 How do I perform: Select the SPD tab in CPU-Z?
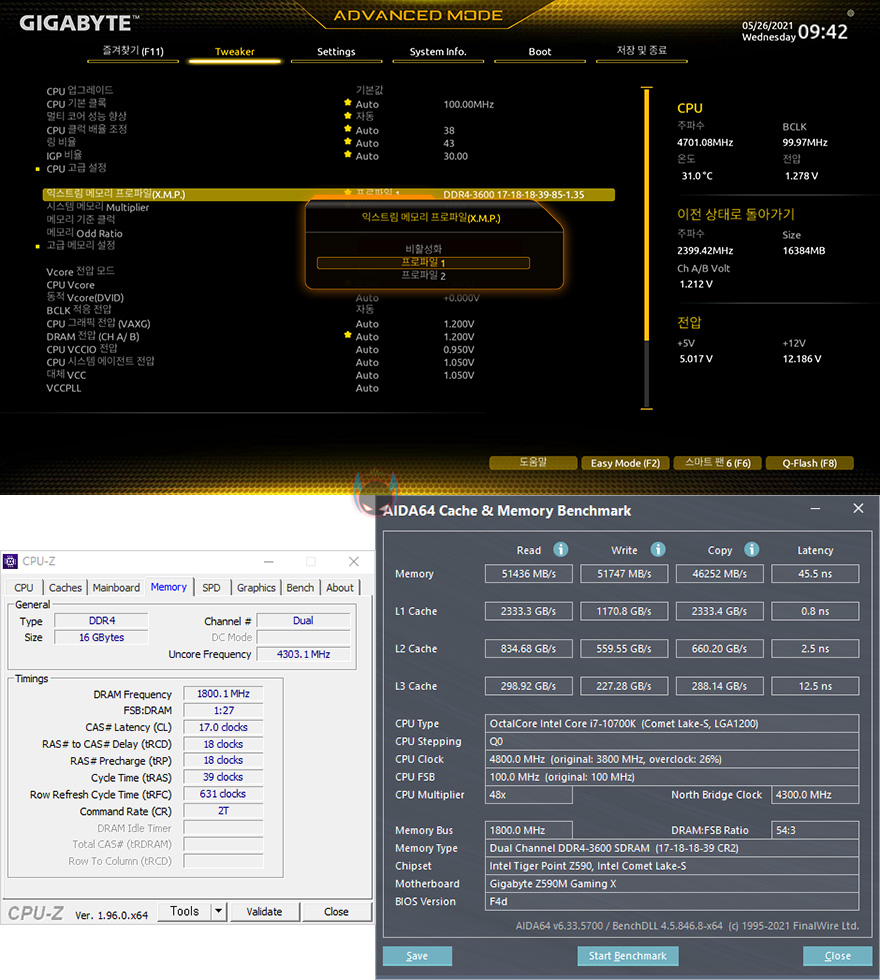click(x=211, y=588)
